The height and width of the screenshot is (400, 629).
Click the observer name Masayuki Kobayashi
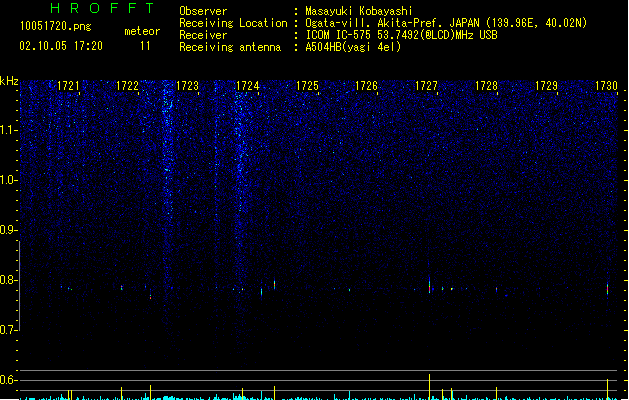click(359, 11)
